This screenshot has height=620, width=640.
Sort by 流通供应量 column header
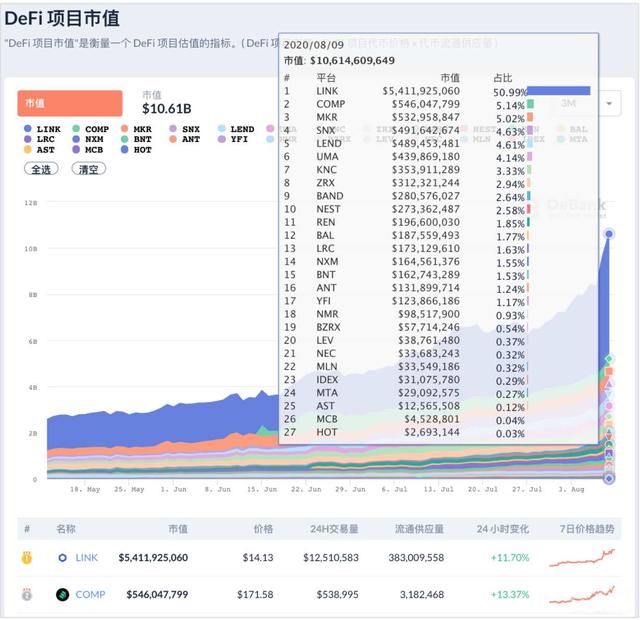pyautogui.click(x=419, y=529)
